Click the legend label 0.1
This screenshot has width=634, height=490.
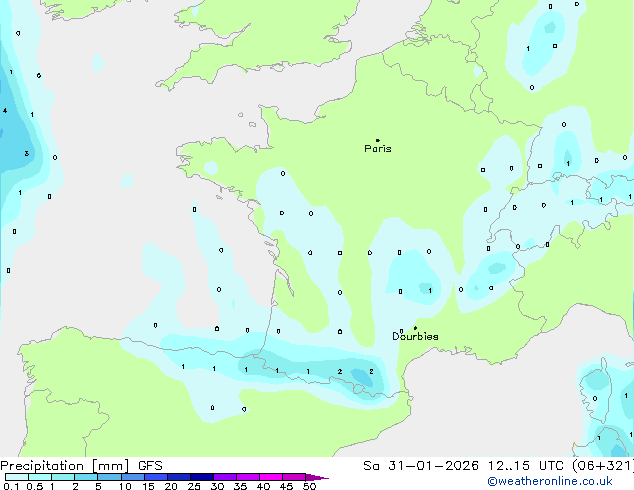coord(11,486)
